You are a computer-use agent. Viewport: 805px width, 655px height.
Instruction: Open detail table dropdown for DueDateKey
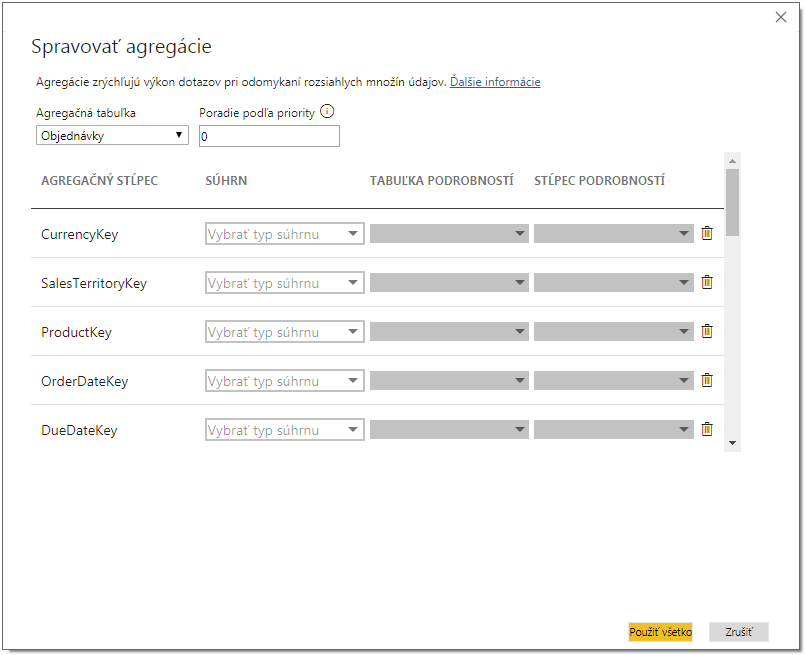449,430
